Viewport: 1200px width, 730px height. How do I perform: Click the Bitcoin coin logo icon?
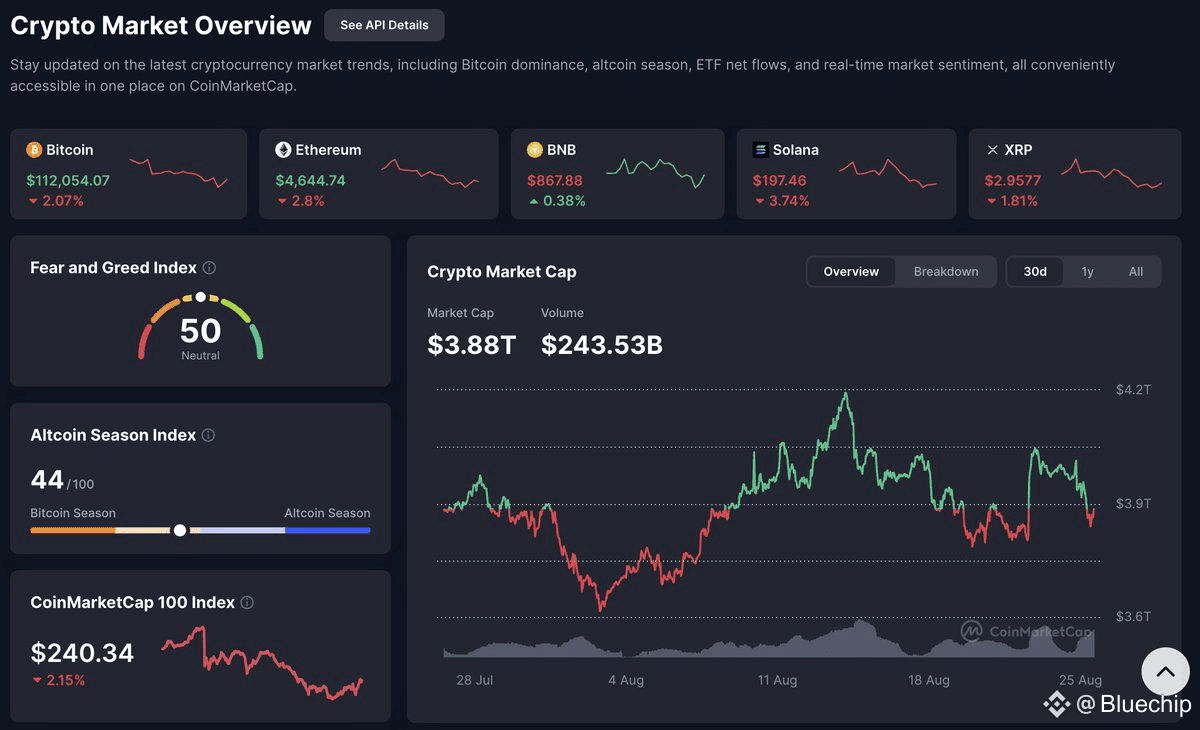click(x=34, y=150)
